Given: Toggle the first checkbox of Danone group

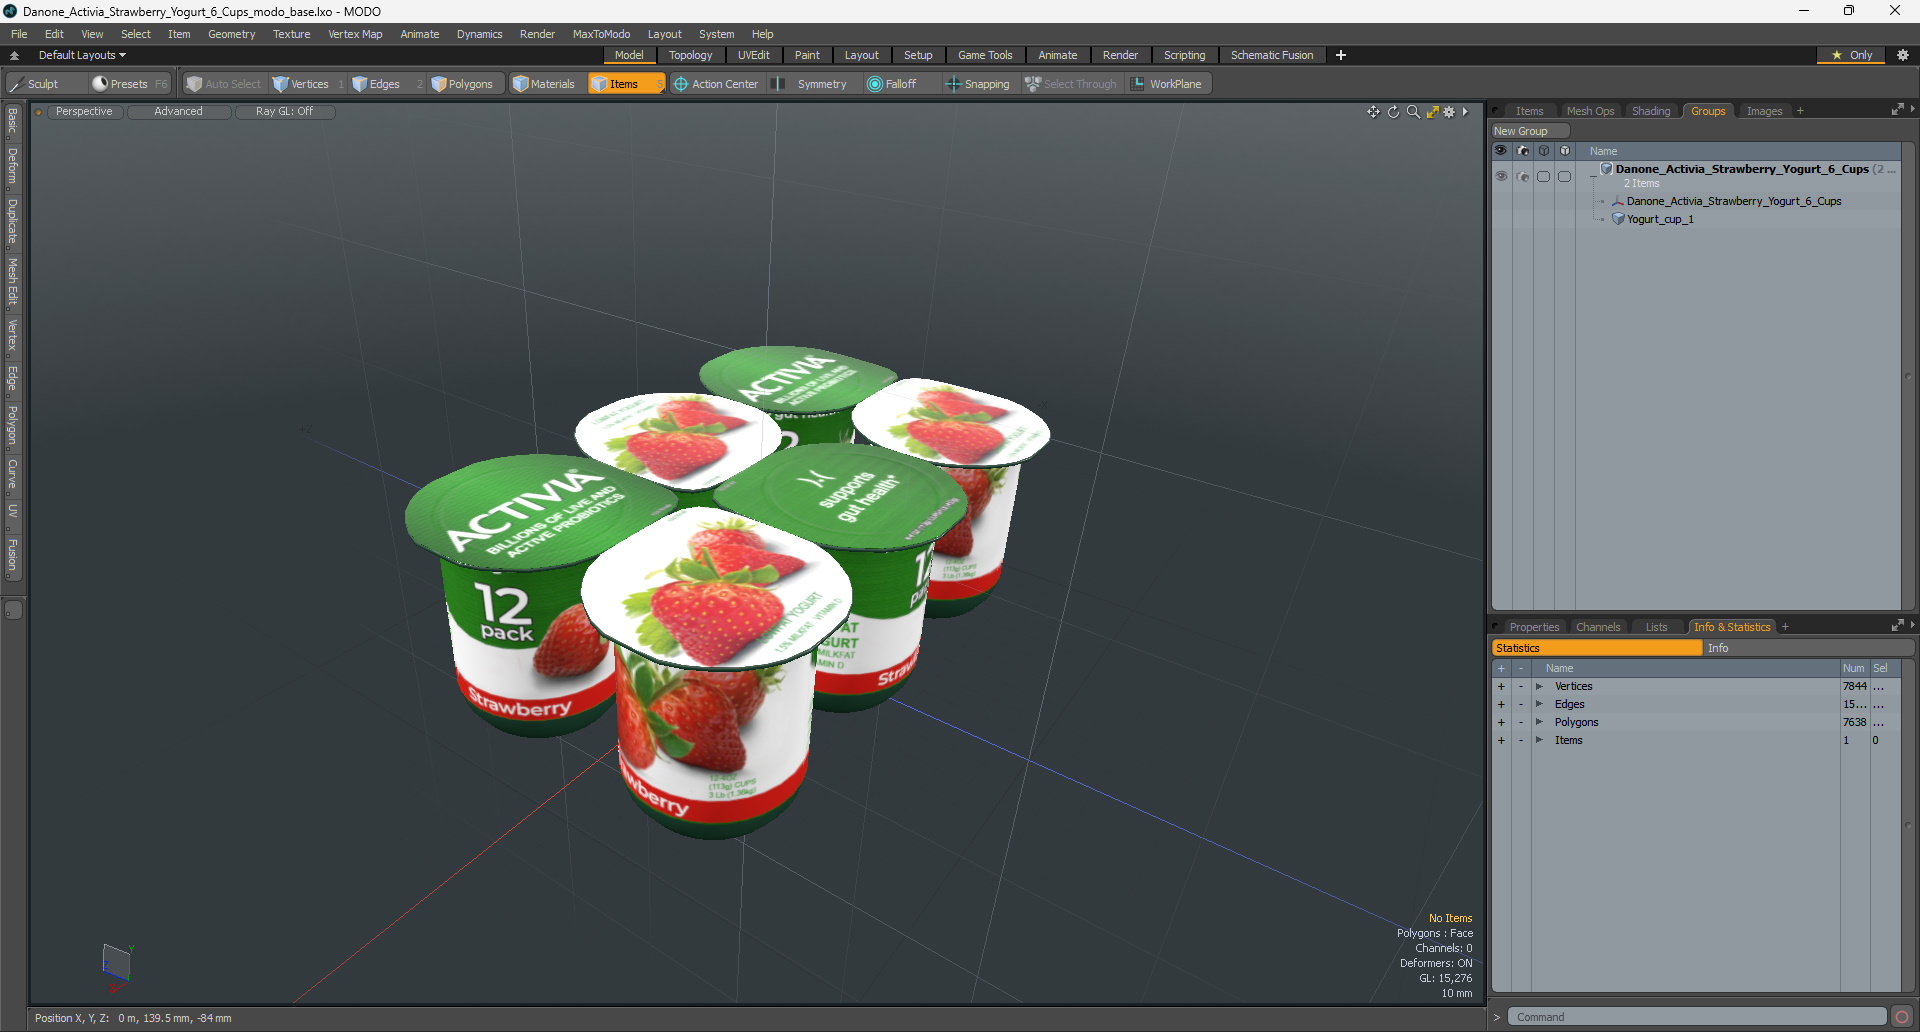Looking at the screenshot, I should (x=1544, y=176).
